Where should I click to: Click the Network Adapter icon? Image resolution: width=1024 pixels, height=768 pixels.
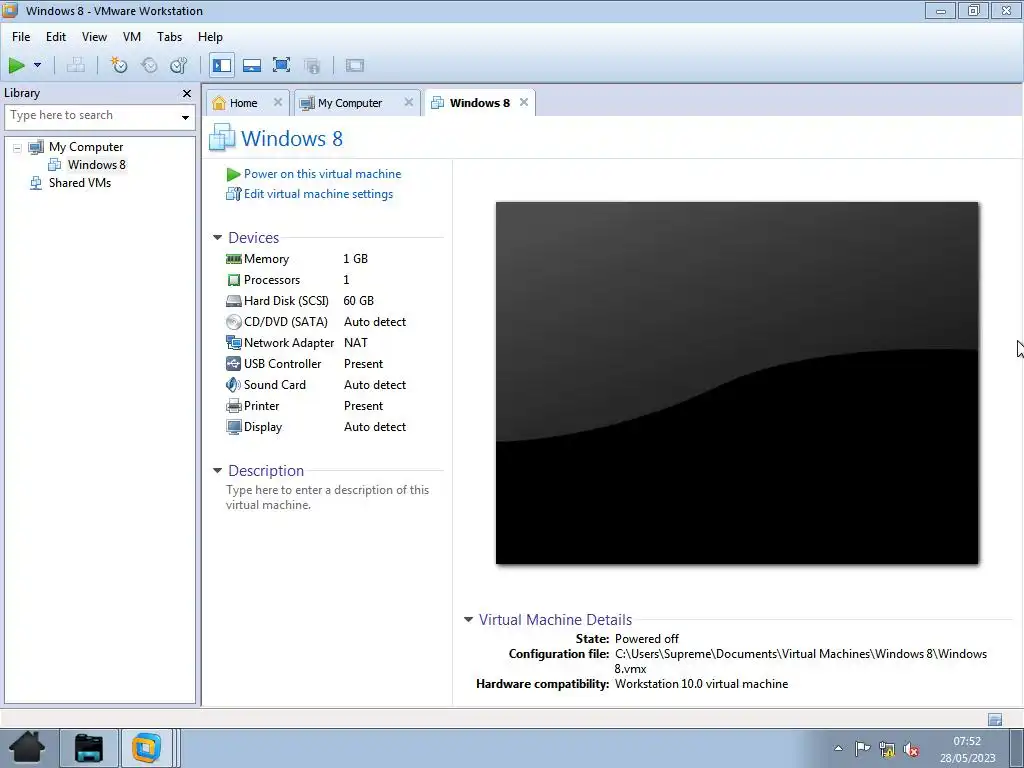click(x=233, y=343)
